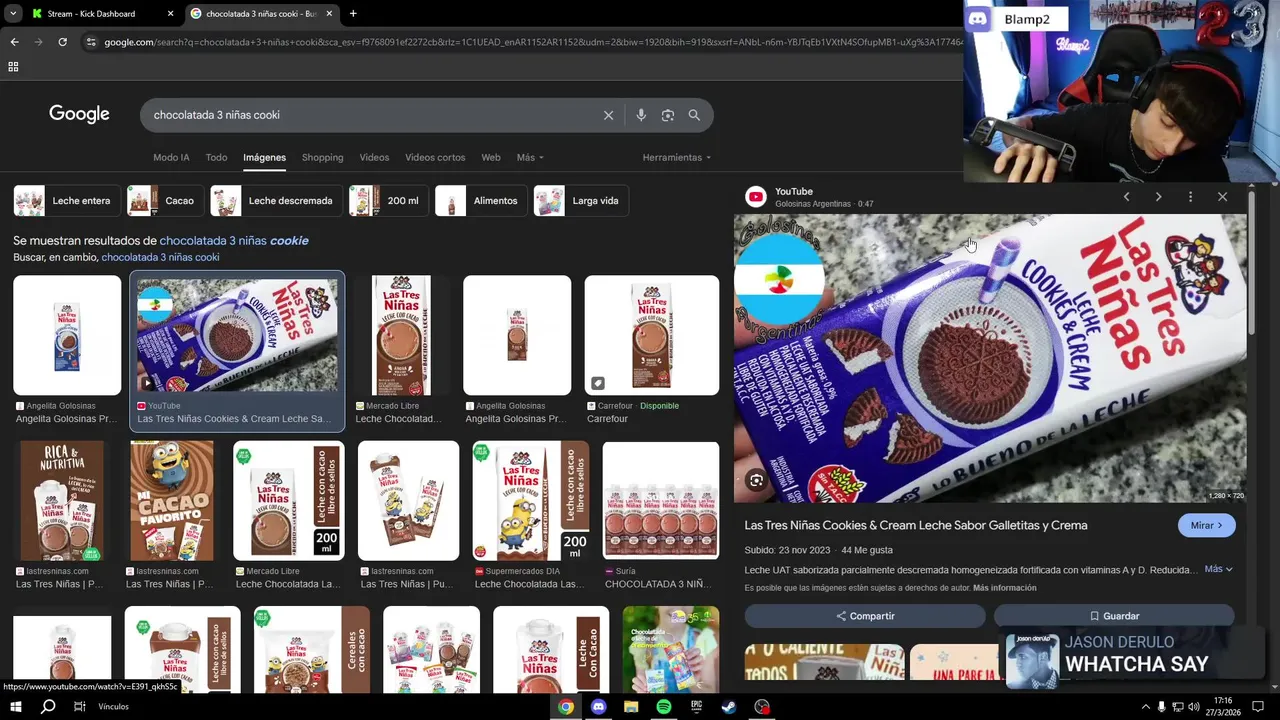Show hidden system tray icons
Viewport: 1280px width, 720px height.
pos(1145,706)
